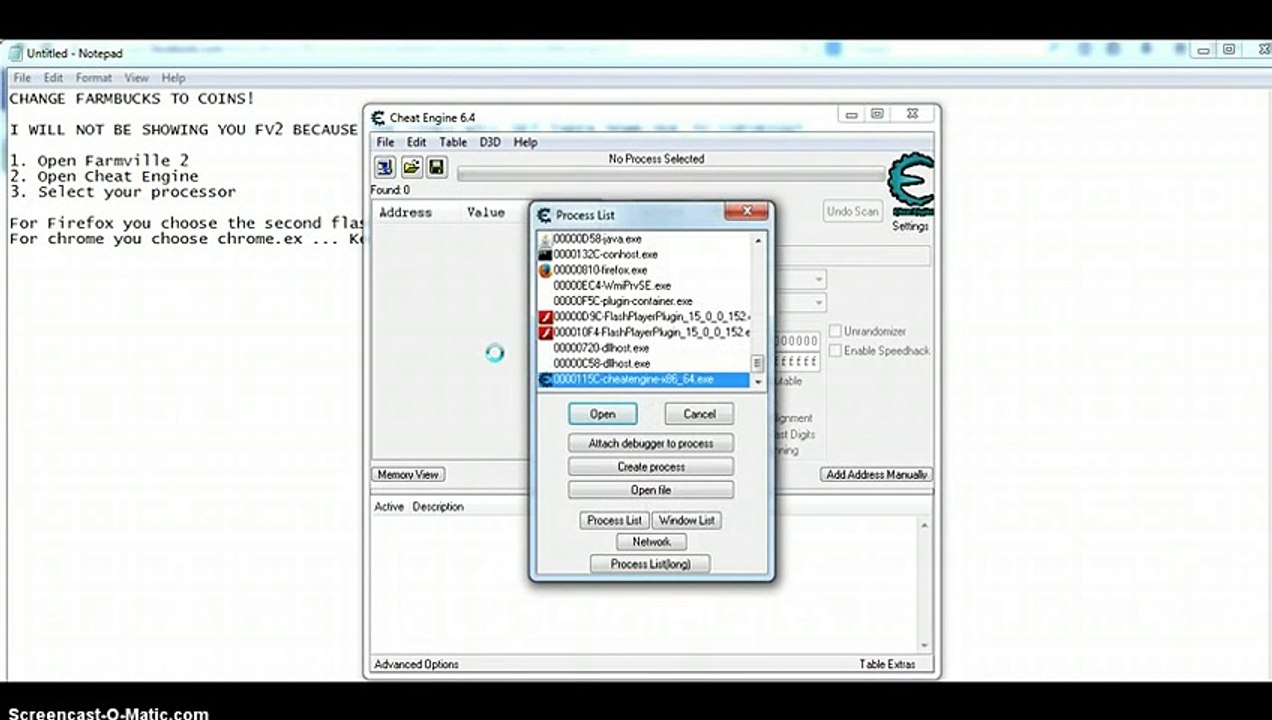Click the Address column header

[x=405, y=212]
